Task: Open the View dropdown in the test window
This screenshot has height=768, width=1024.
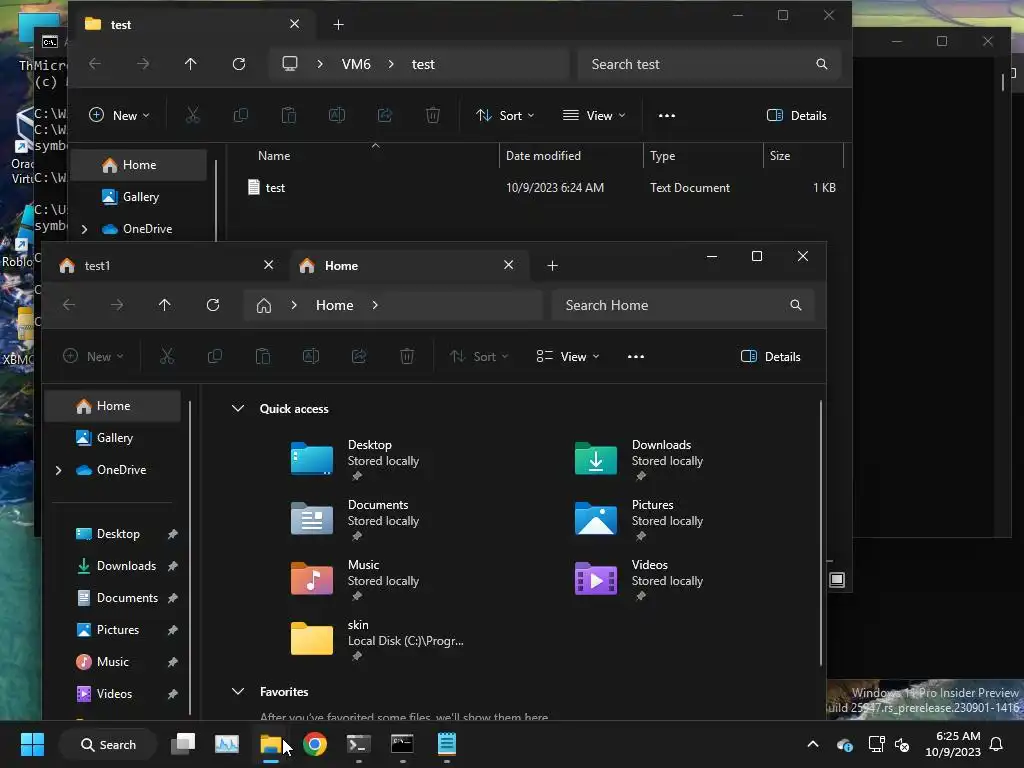Action: (x=594, y=116)
